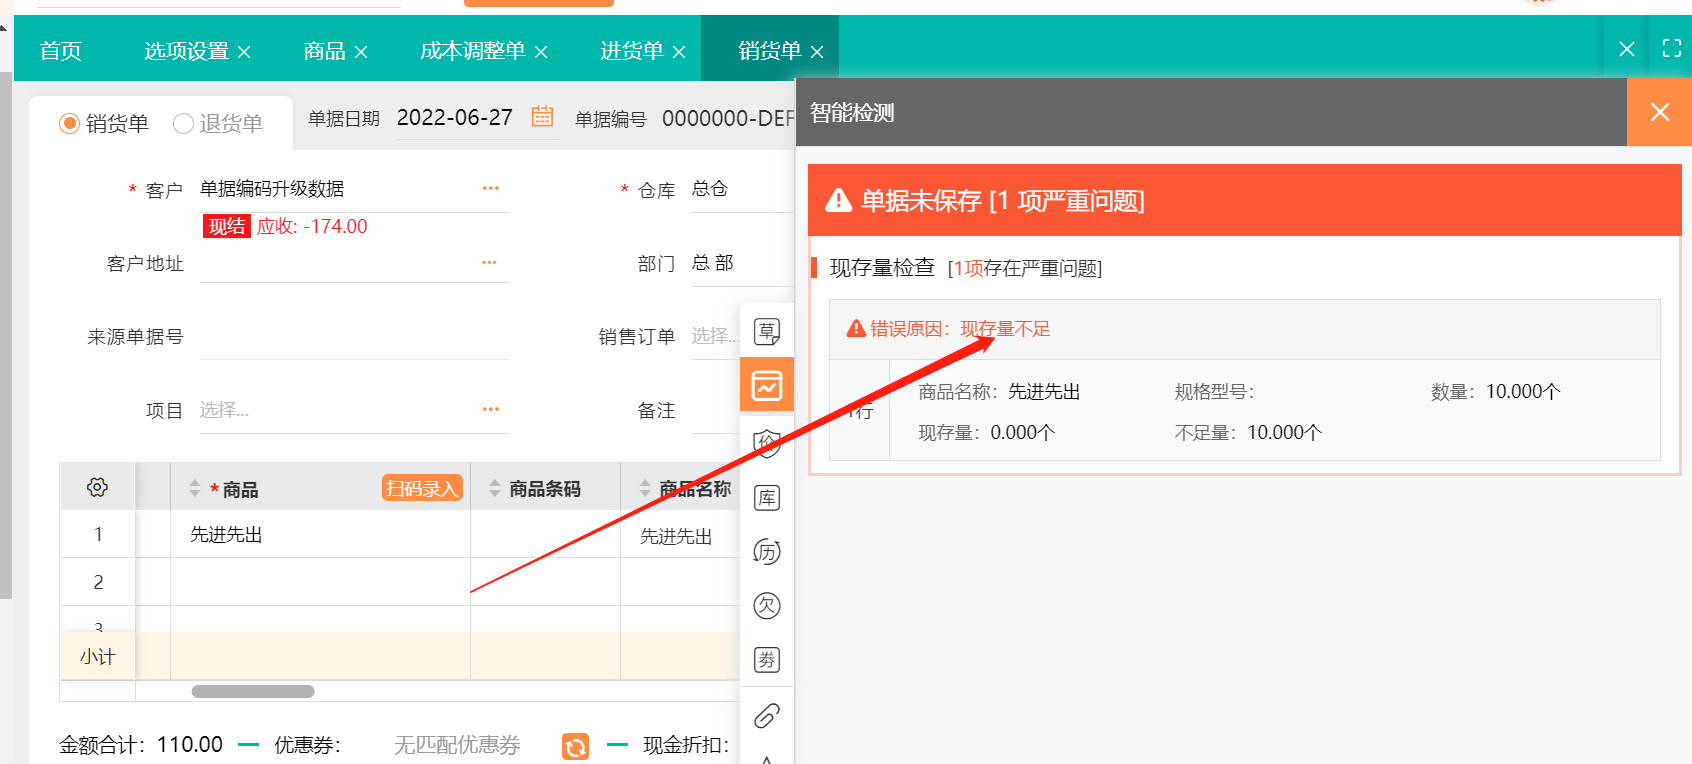Open the inventory (库) sidebar icon
This screenshot has height=764, width=1692.
click(766, 498)
